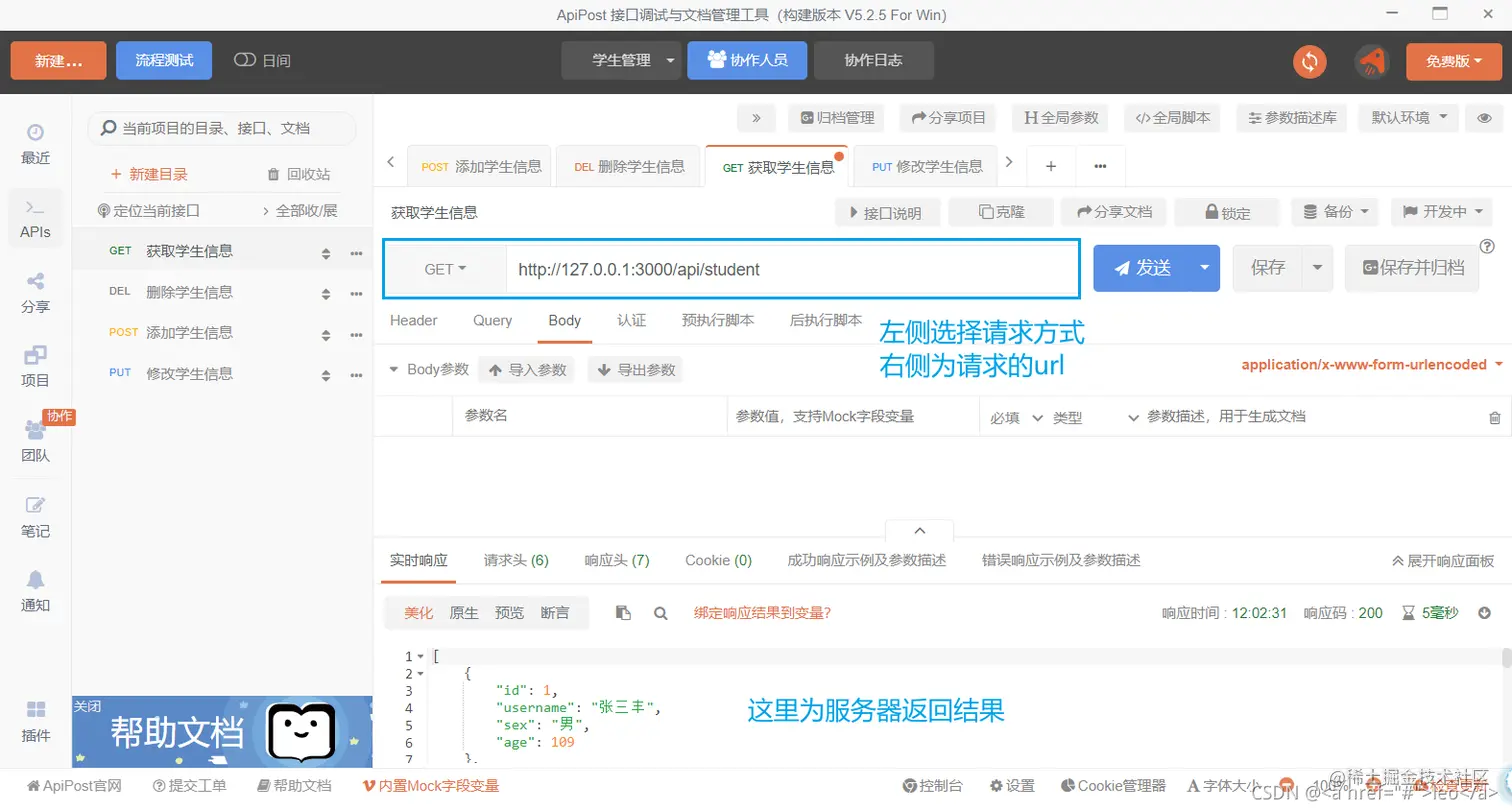Click the 保存并归档 save and archive button
The image size is (1512, 810).
click(x=1411, y=268)
